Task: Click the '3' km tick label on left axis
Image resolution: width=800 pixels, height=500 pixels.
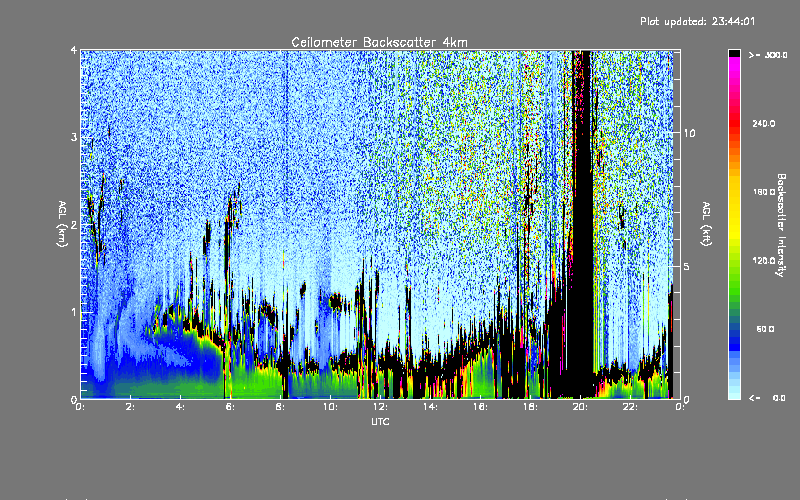Action: (74, 137)
